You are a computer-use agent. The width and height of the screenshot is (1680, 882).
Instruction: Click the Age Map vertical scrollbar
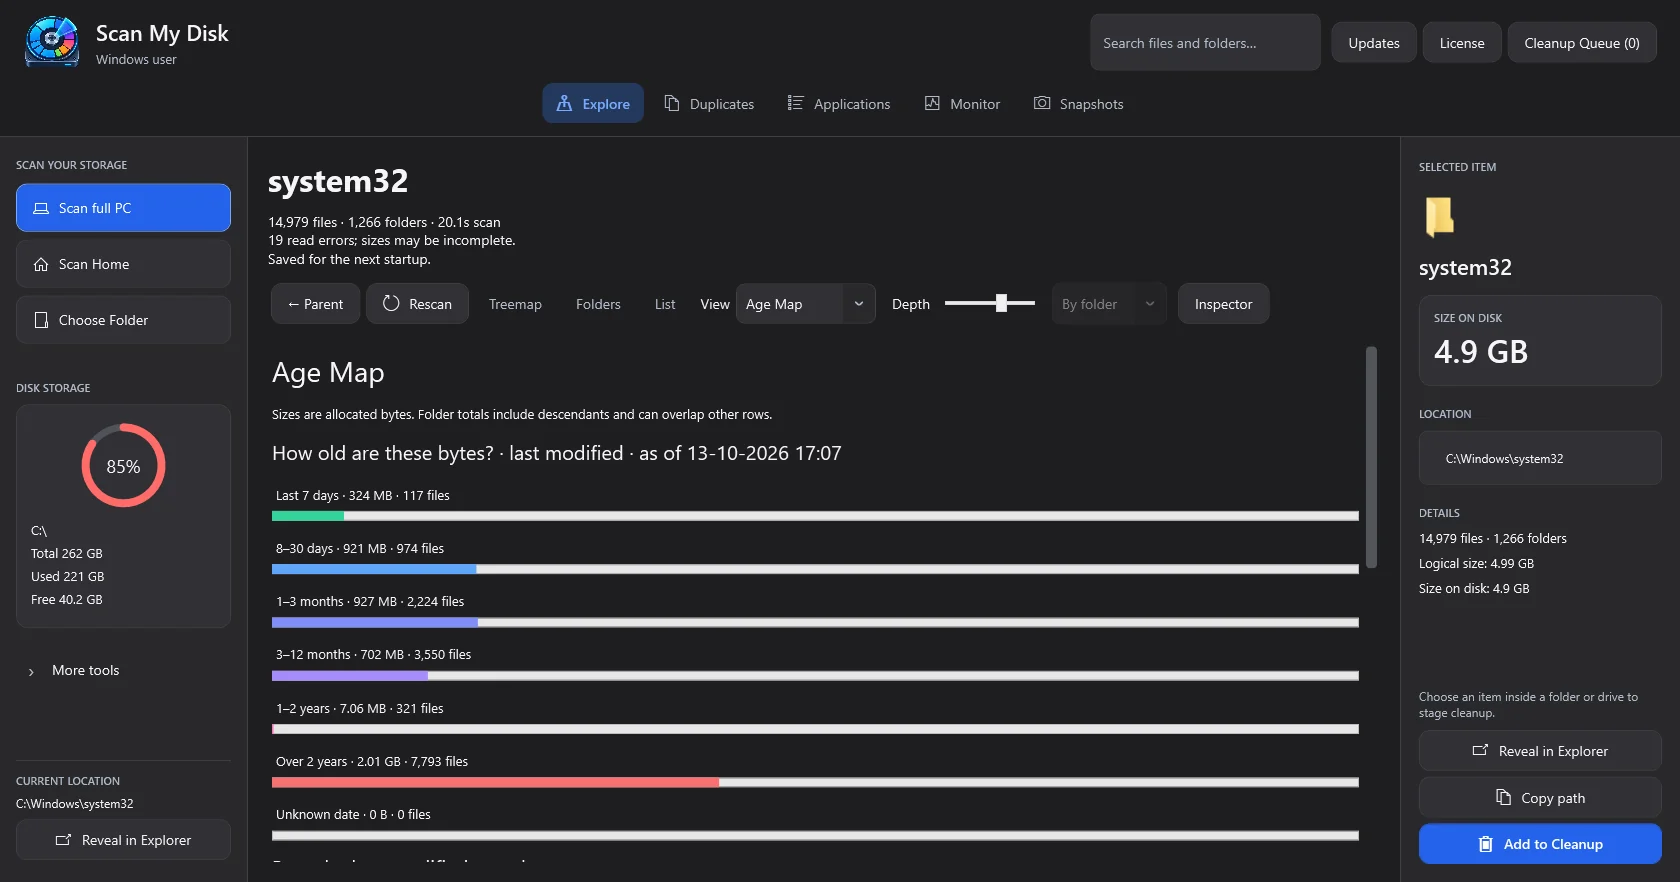1371,457
